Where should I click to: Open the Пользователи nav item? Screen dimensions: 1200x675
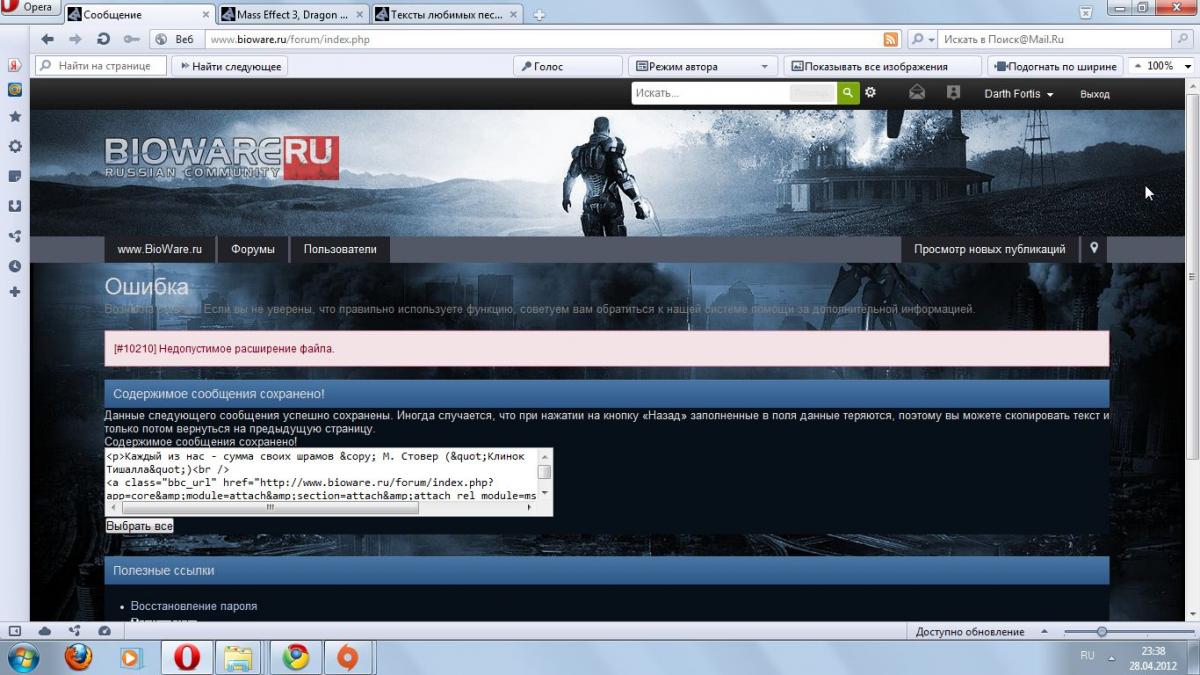[x=340, y=249]
